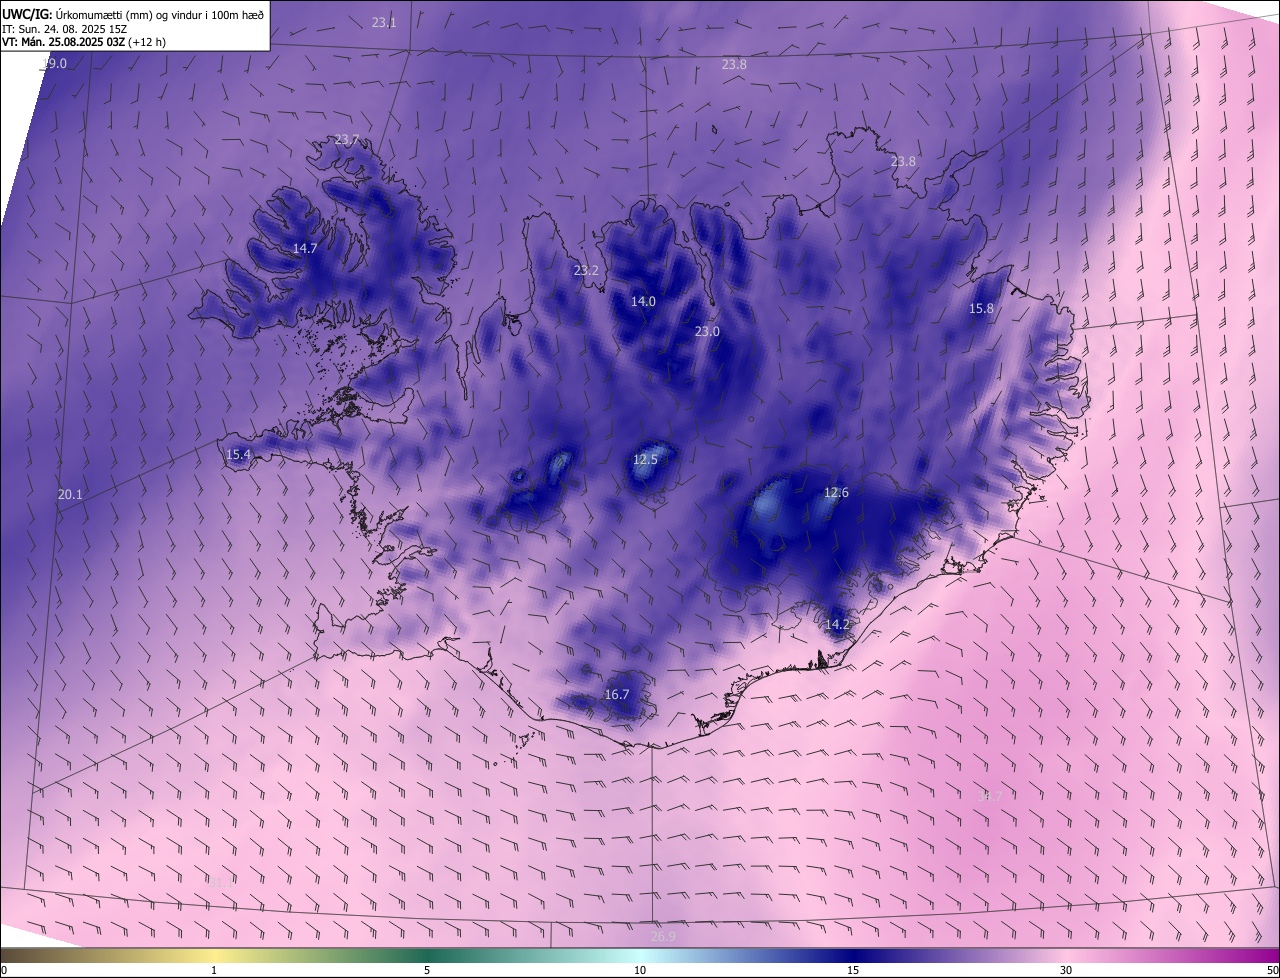Pick the yellow colour near the 1 mm tick

click(213, 956)
